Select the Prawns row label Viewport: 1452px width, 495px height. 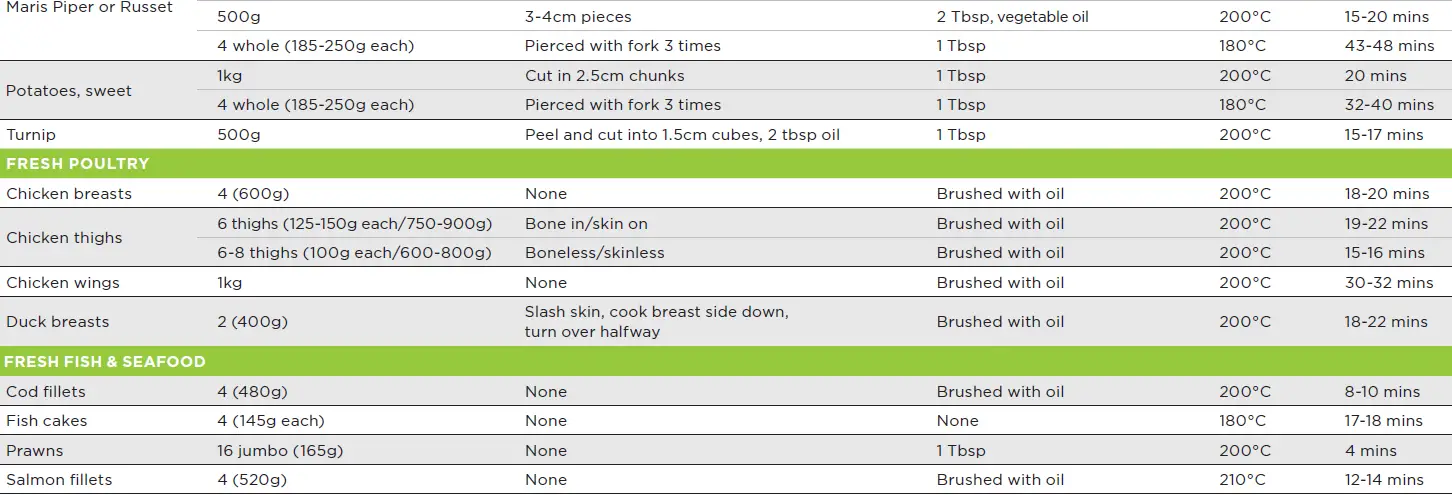[35, 451]
